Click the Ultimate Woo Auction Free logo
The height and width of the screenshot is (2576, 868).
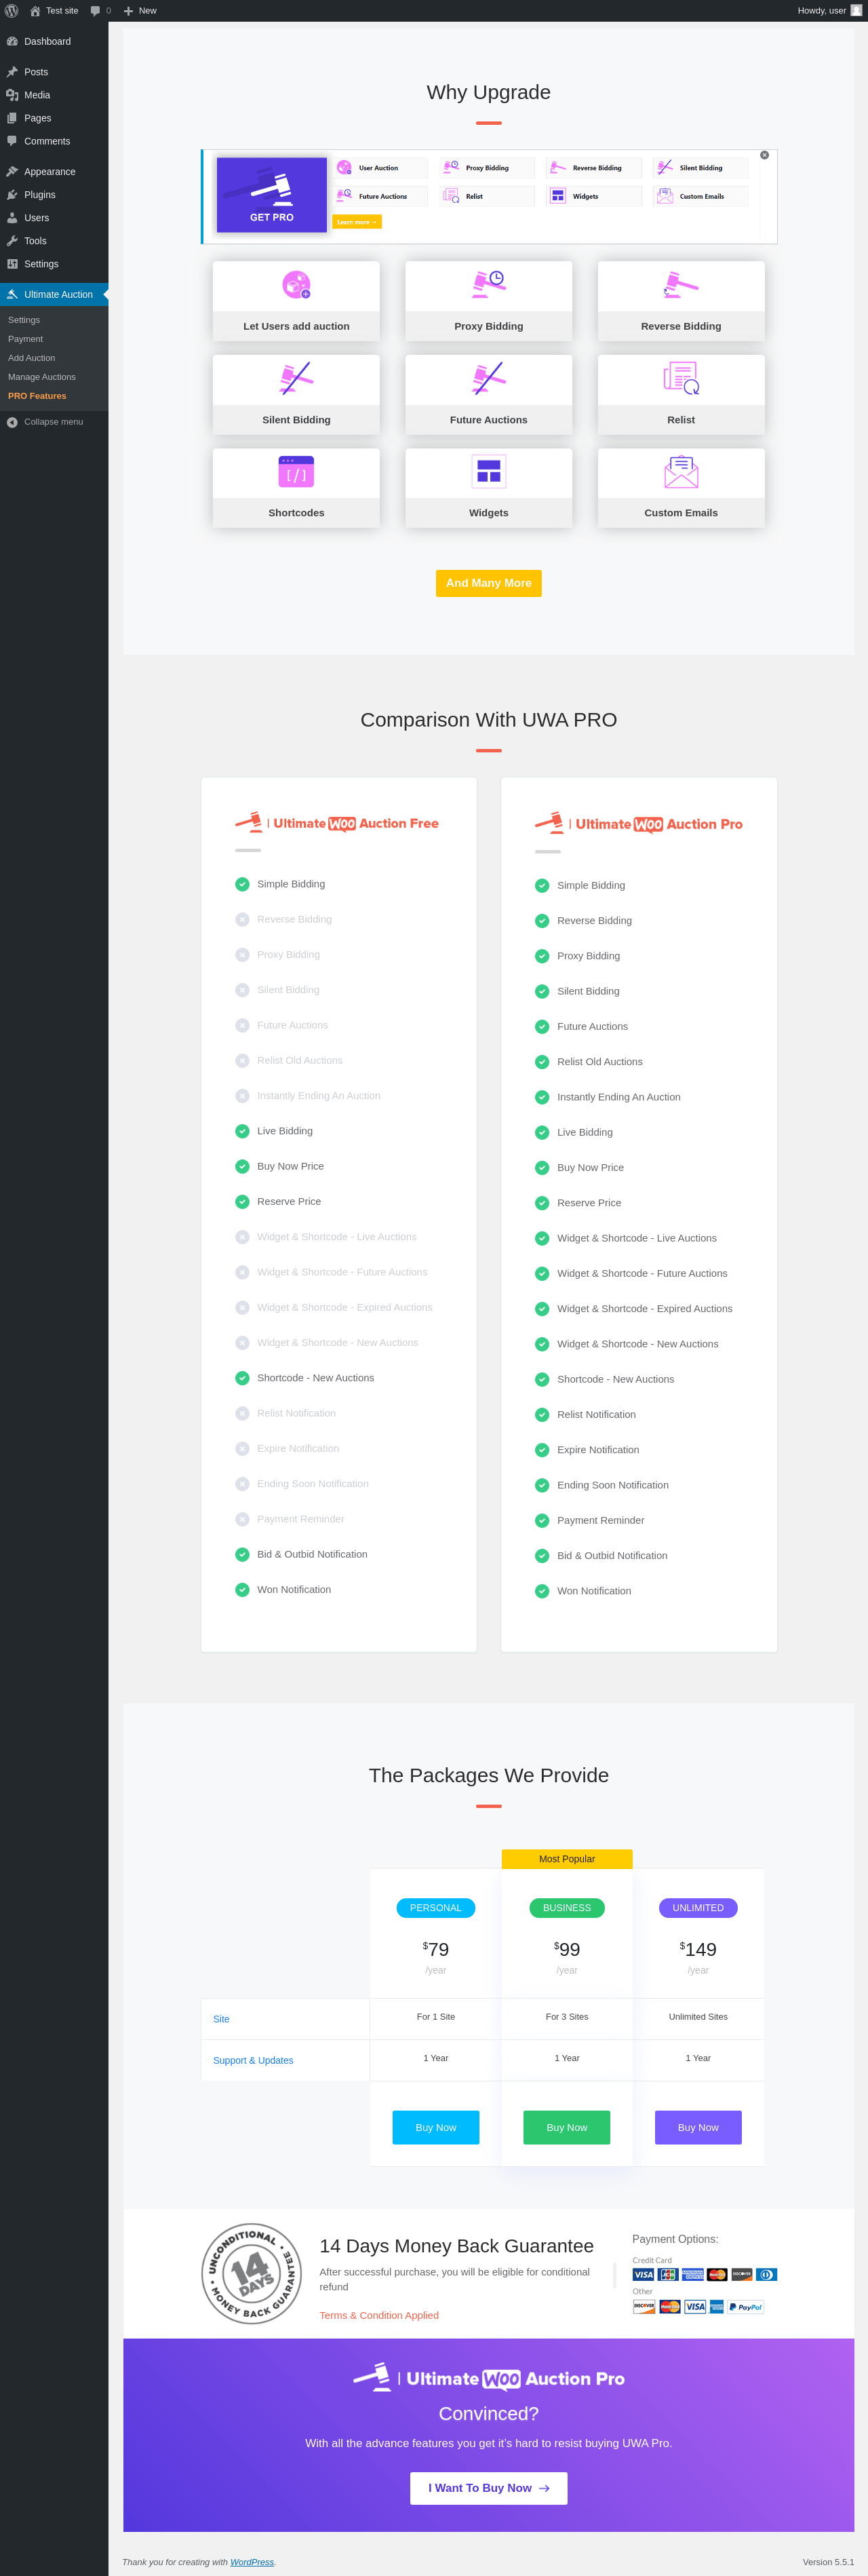pos(337,823)
